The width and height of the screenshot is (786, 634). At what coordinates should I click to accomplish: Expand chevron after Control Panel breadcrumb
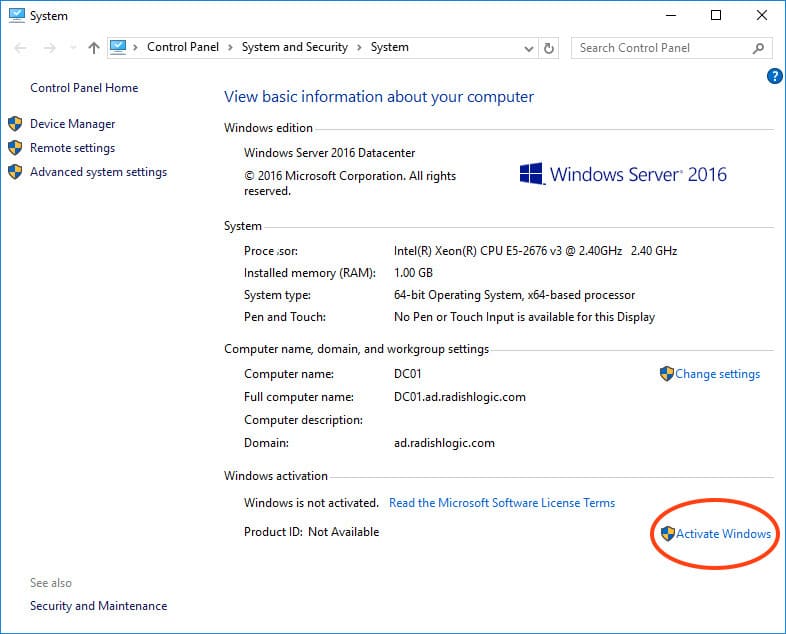[230, 47]
